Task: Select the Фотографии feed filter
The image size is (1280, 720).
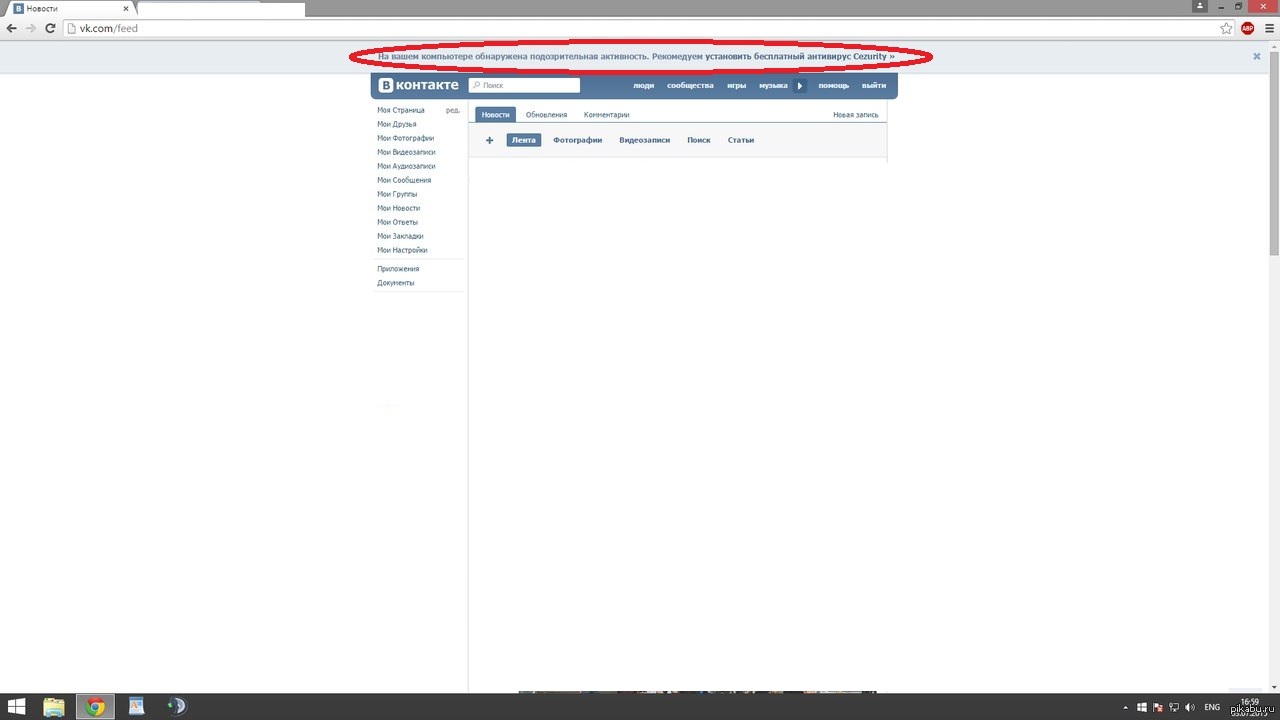Action: point(577,140)
